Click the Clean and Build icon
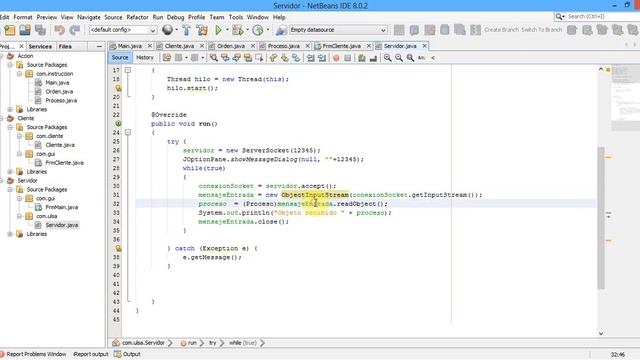The image size is (640, 360). click(x=202, y=30)
